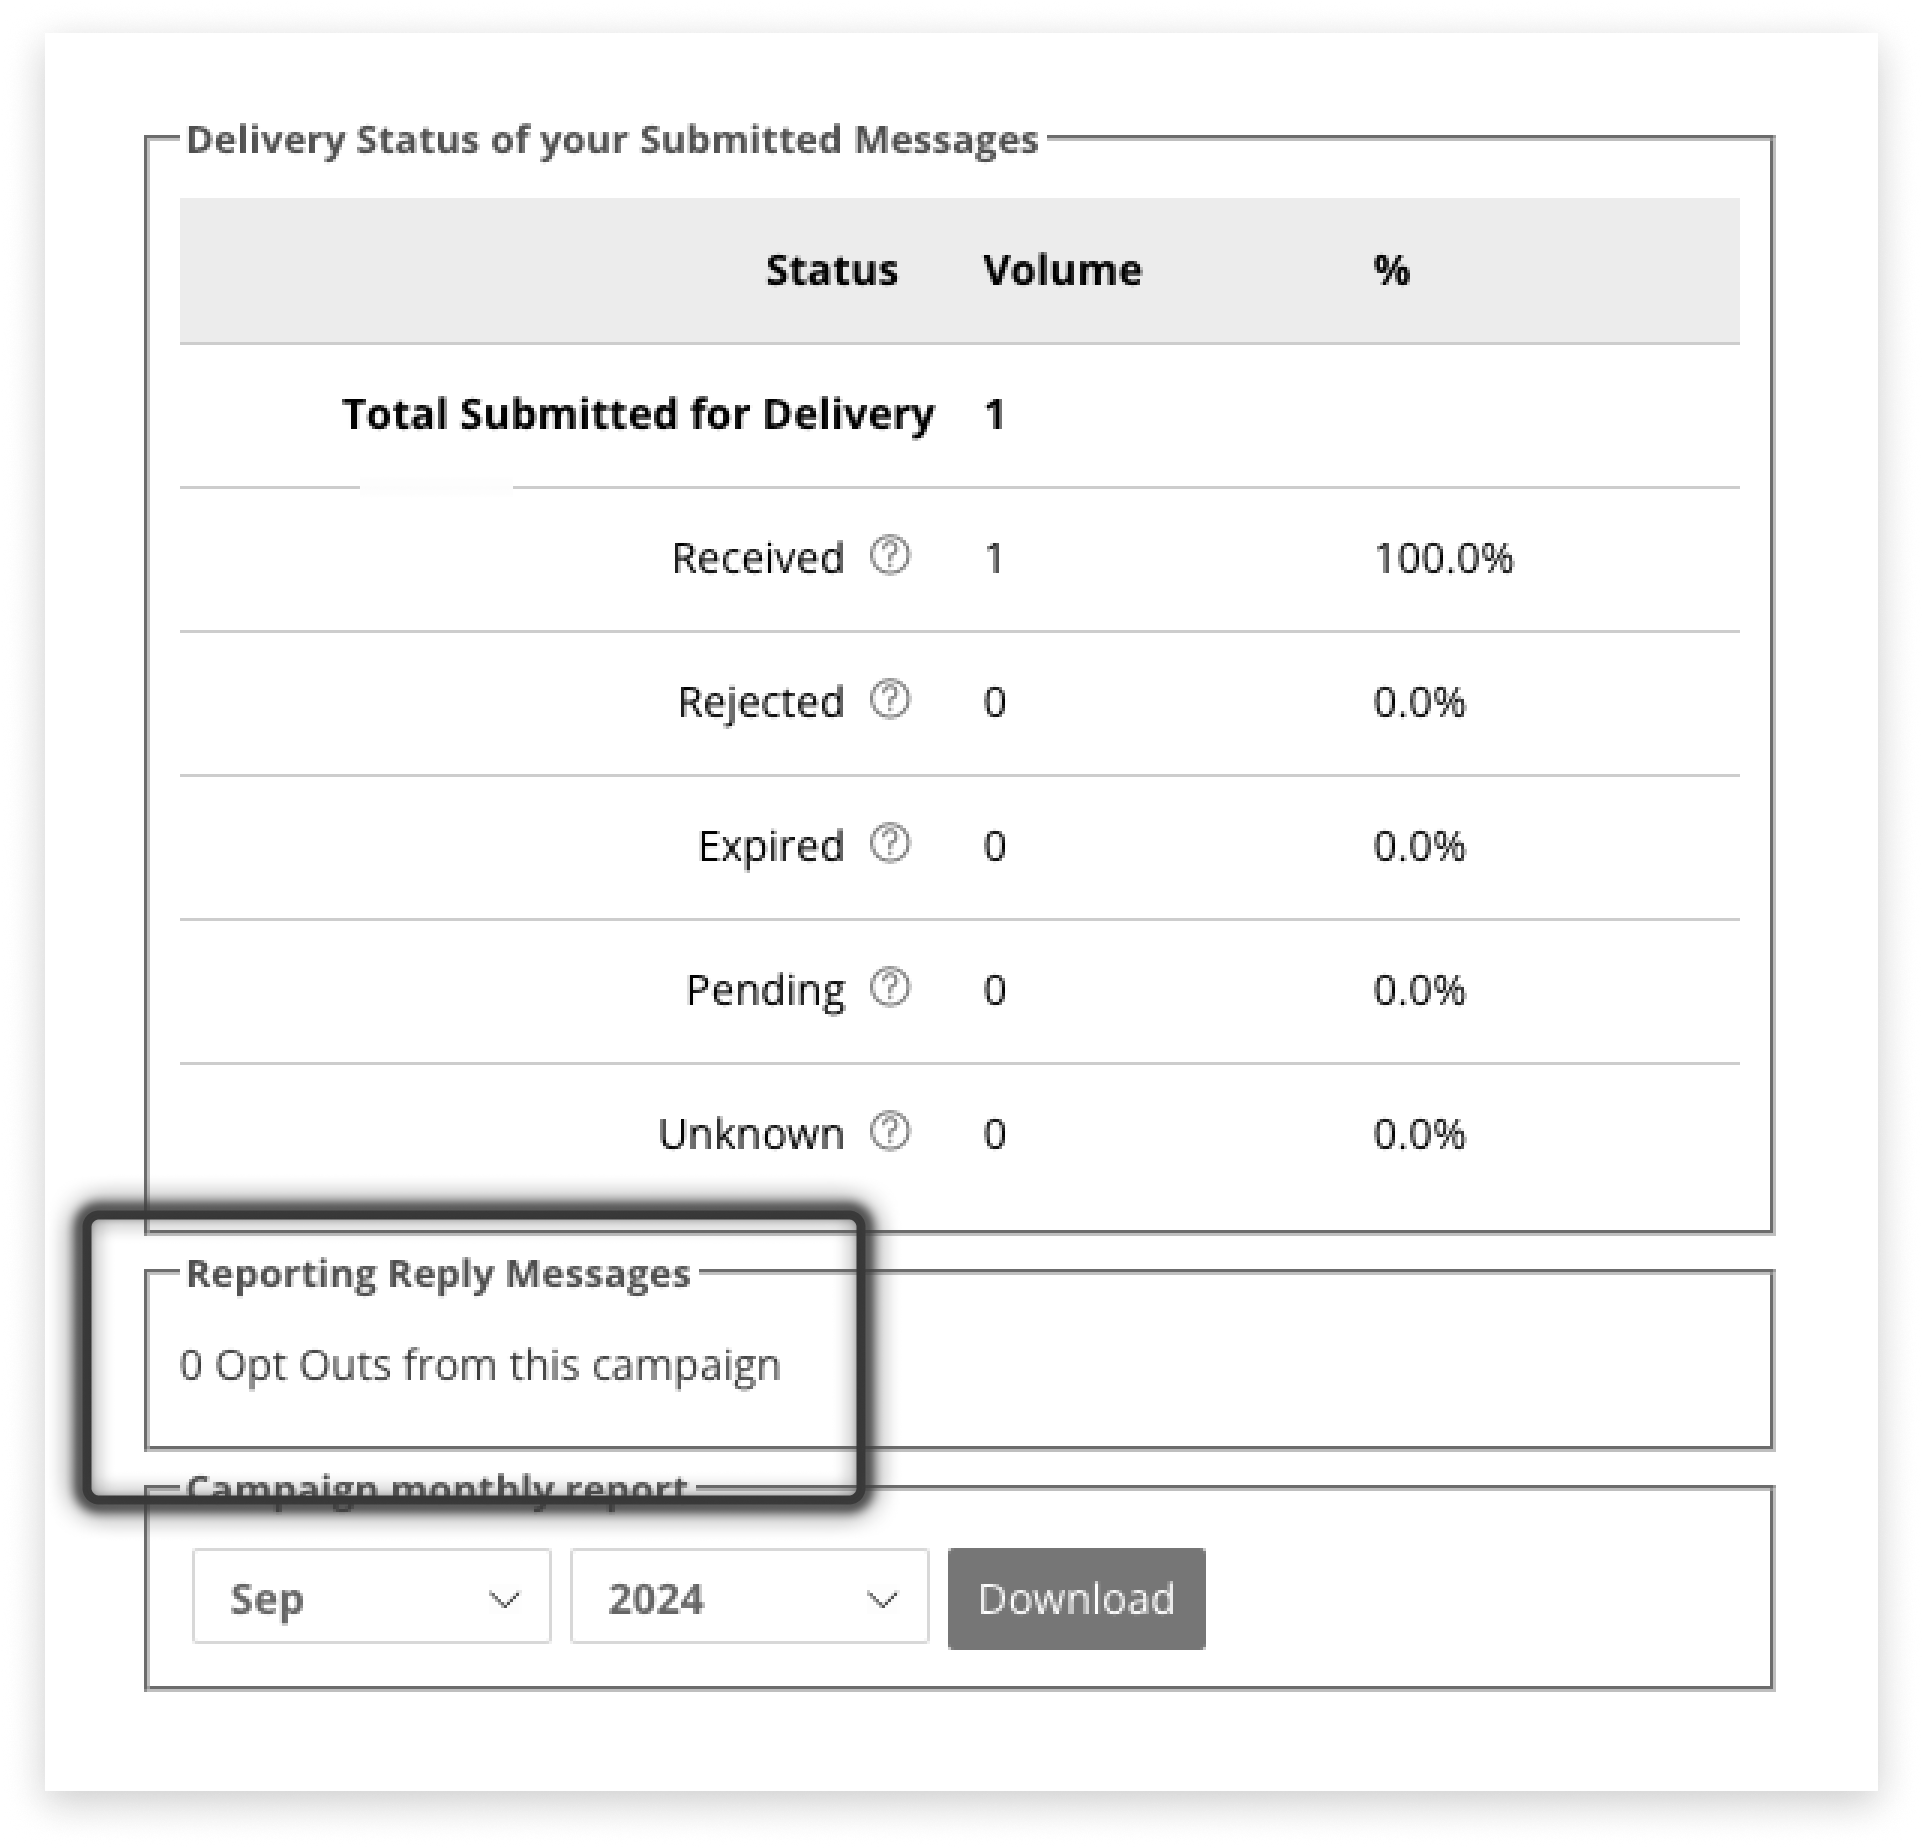
Task: Select the Volume column header
Action: 1062,269
